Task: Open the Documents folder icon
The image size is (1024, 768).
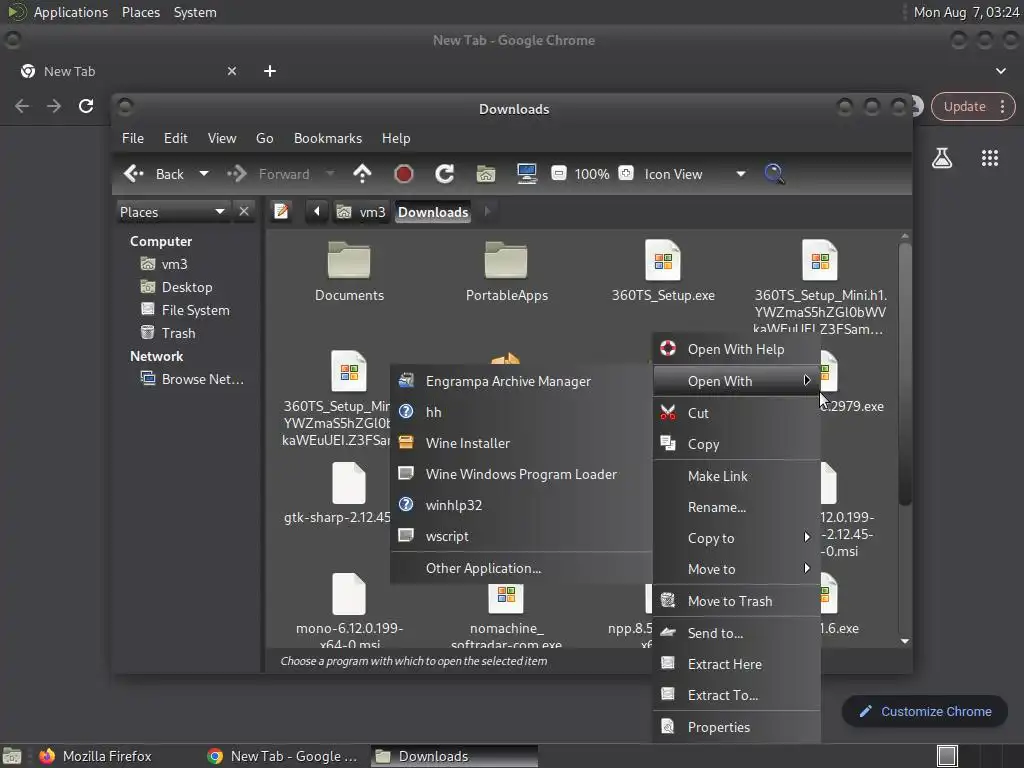Action: (x=349, y=260)
